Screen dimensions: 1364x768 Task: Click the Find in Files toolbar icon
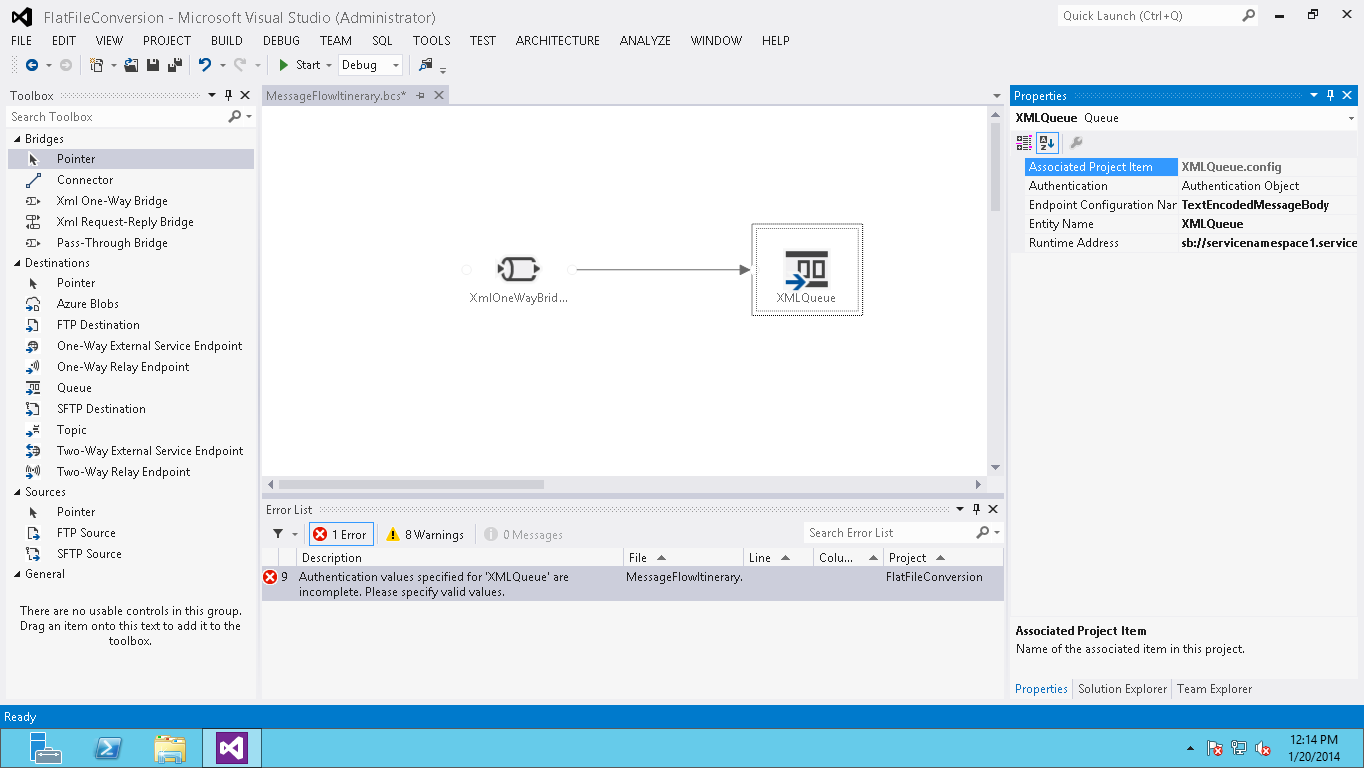pos(426,65)
